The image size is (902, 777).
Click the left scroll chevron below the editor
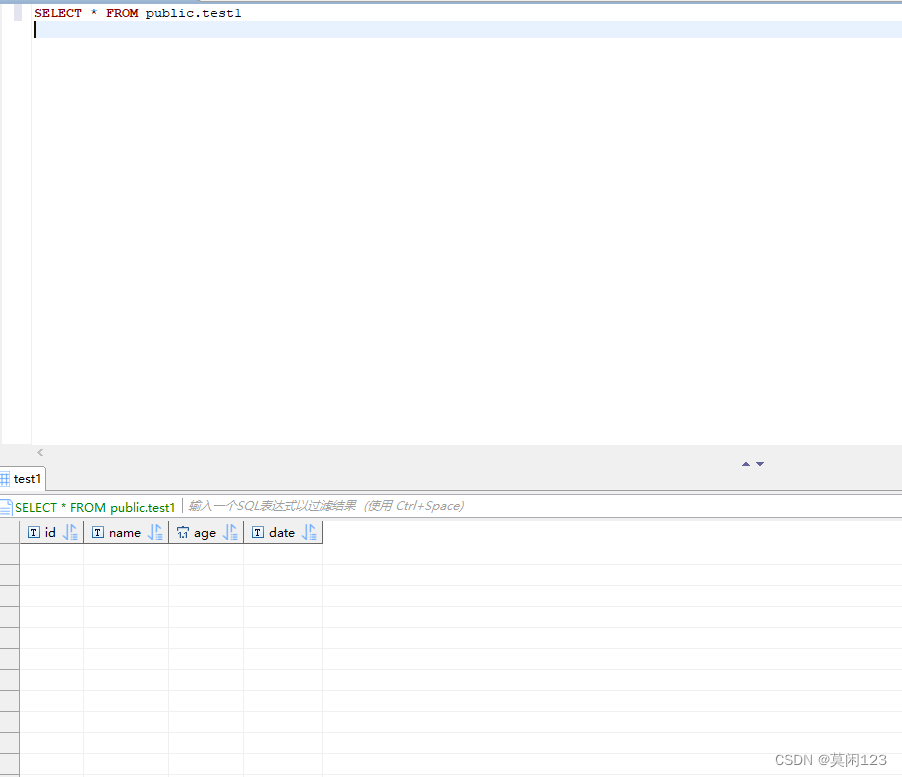40,452
